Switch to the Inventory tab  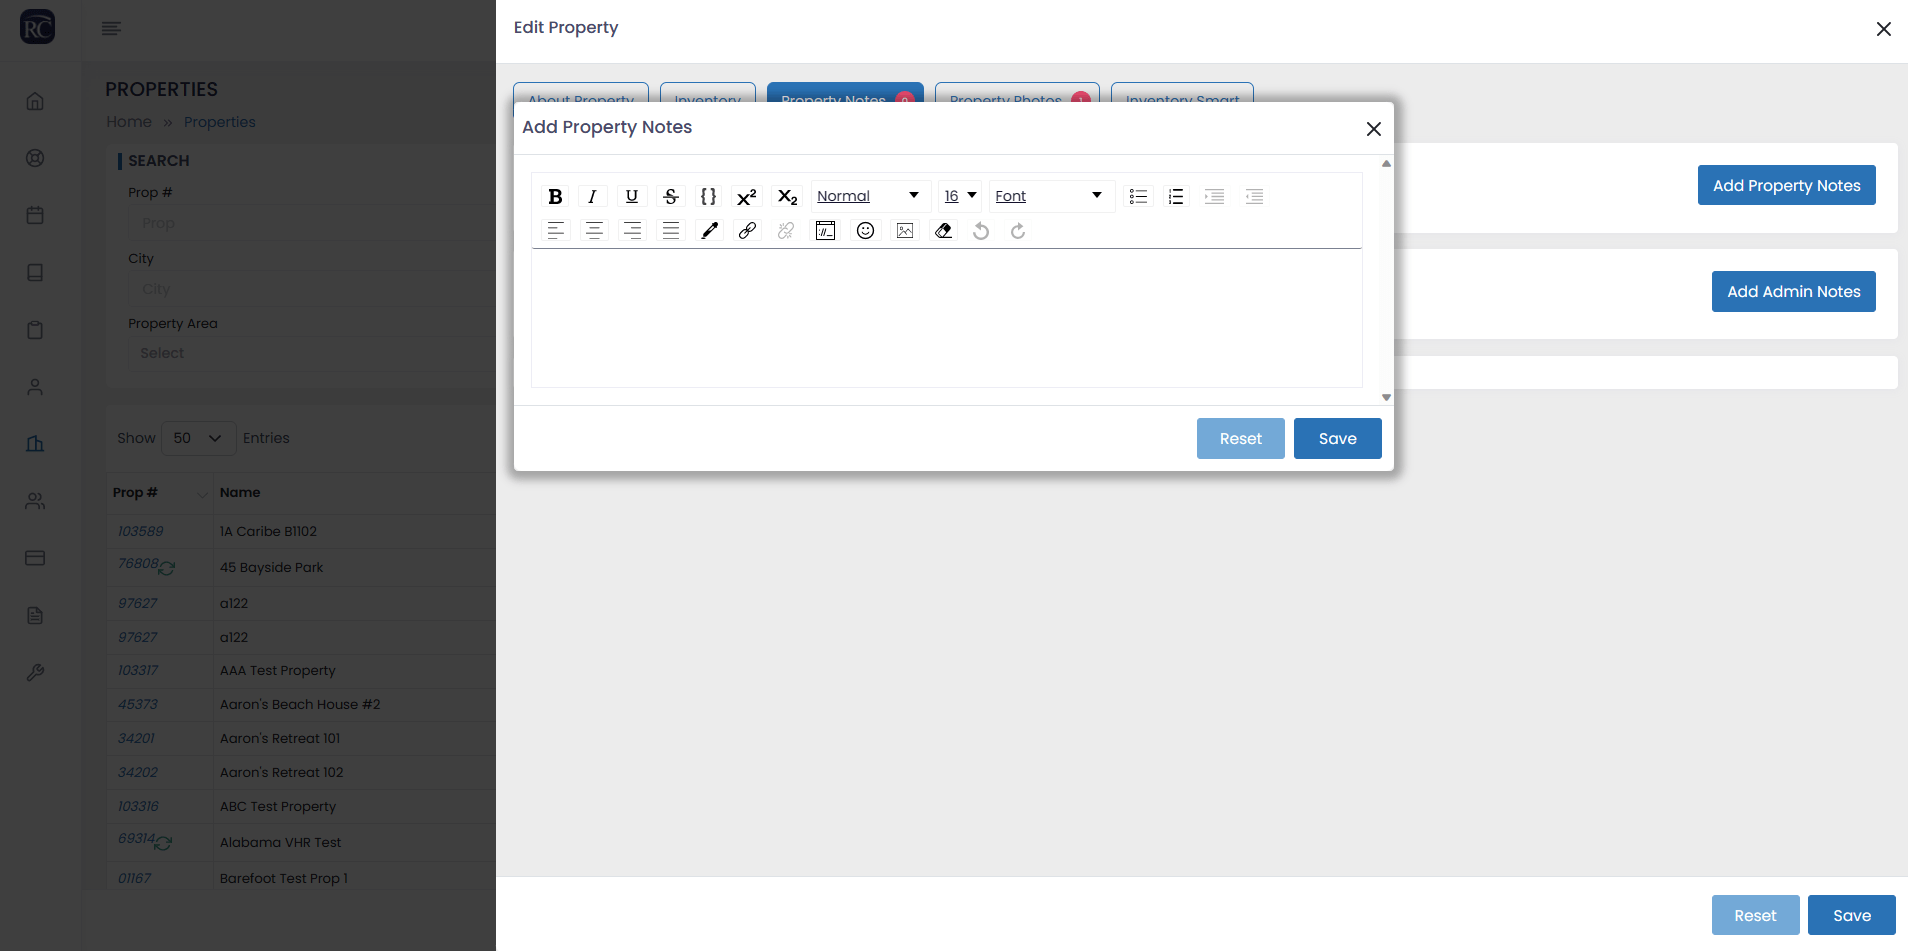708,100
